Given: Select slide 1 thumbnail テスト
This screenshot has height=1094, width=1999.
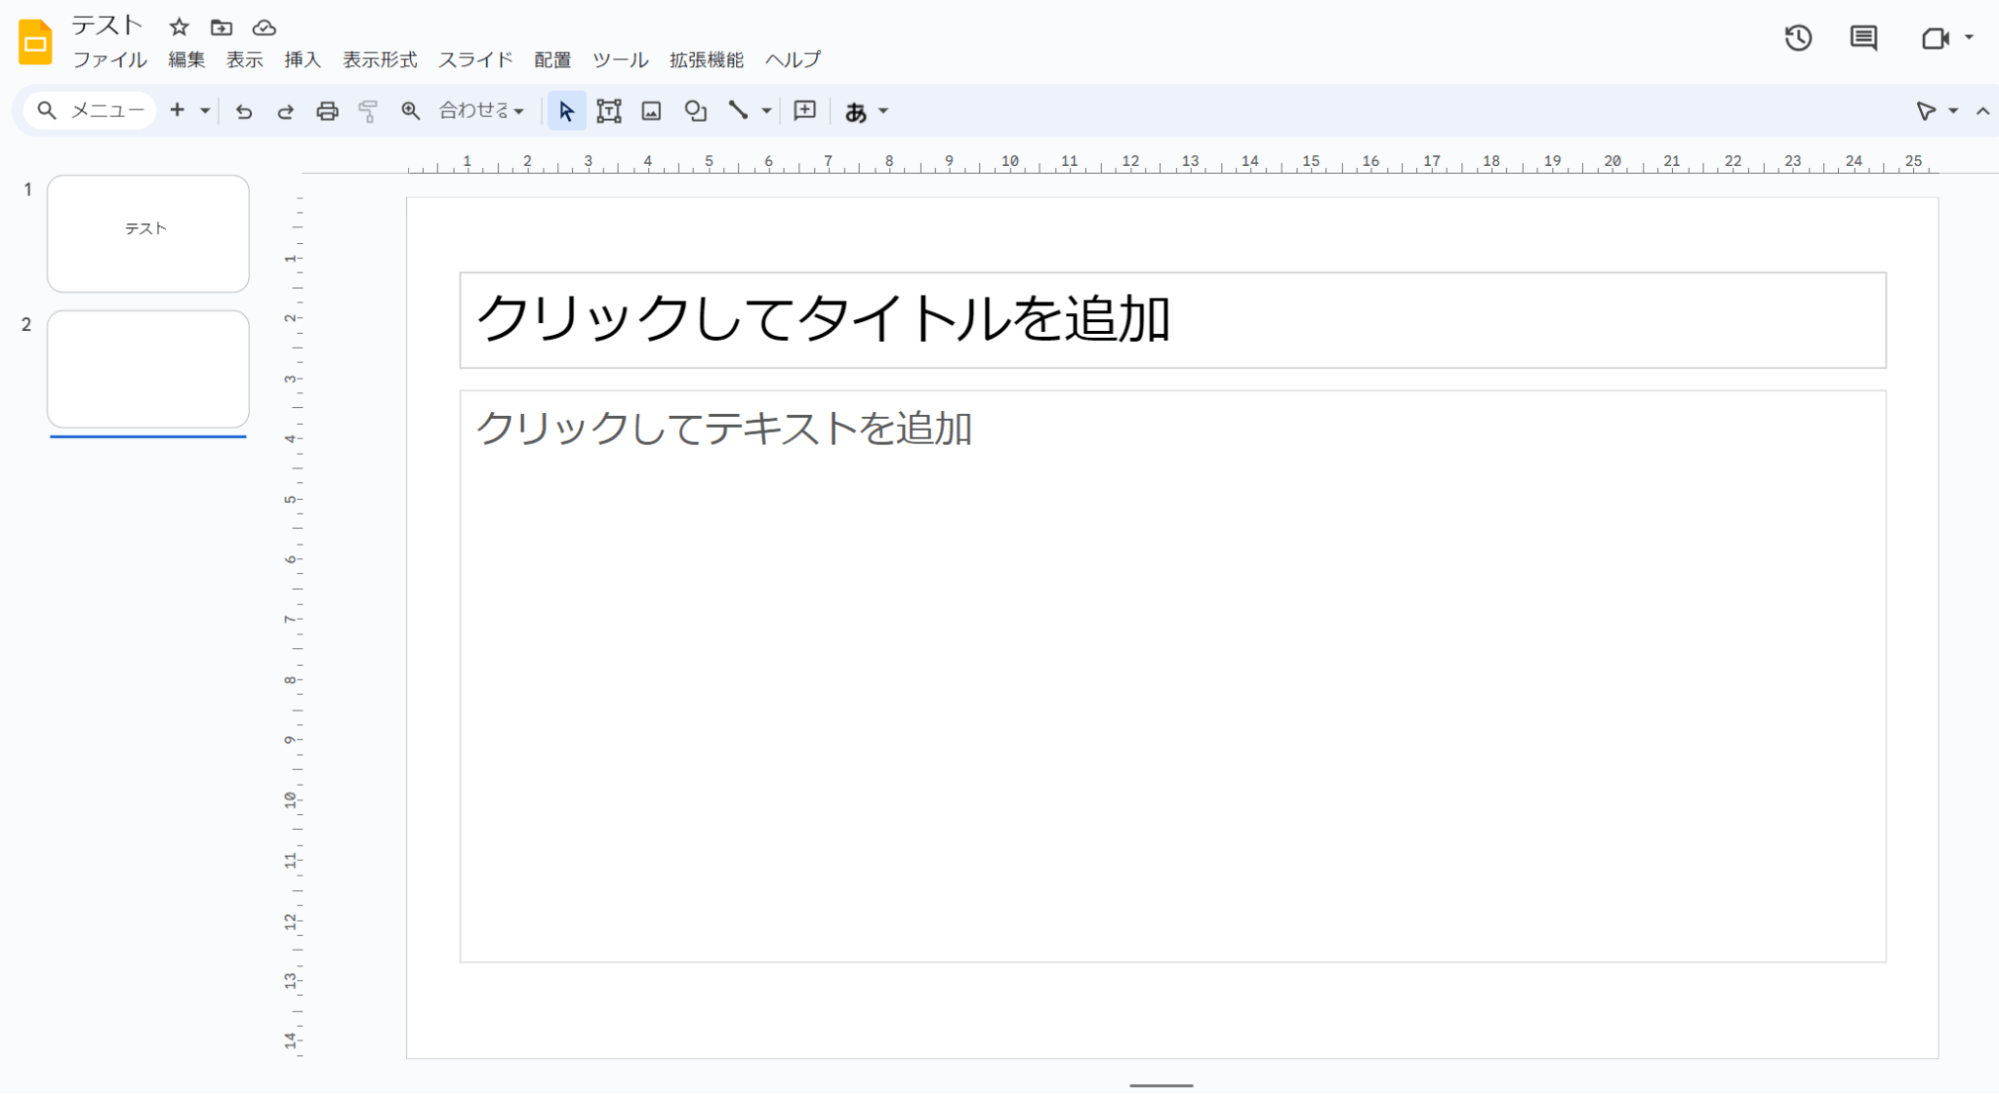Looking at the screenshot, I should tap(148, 234).
